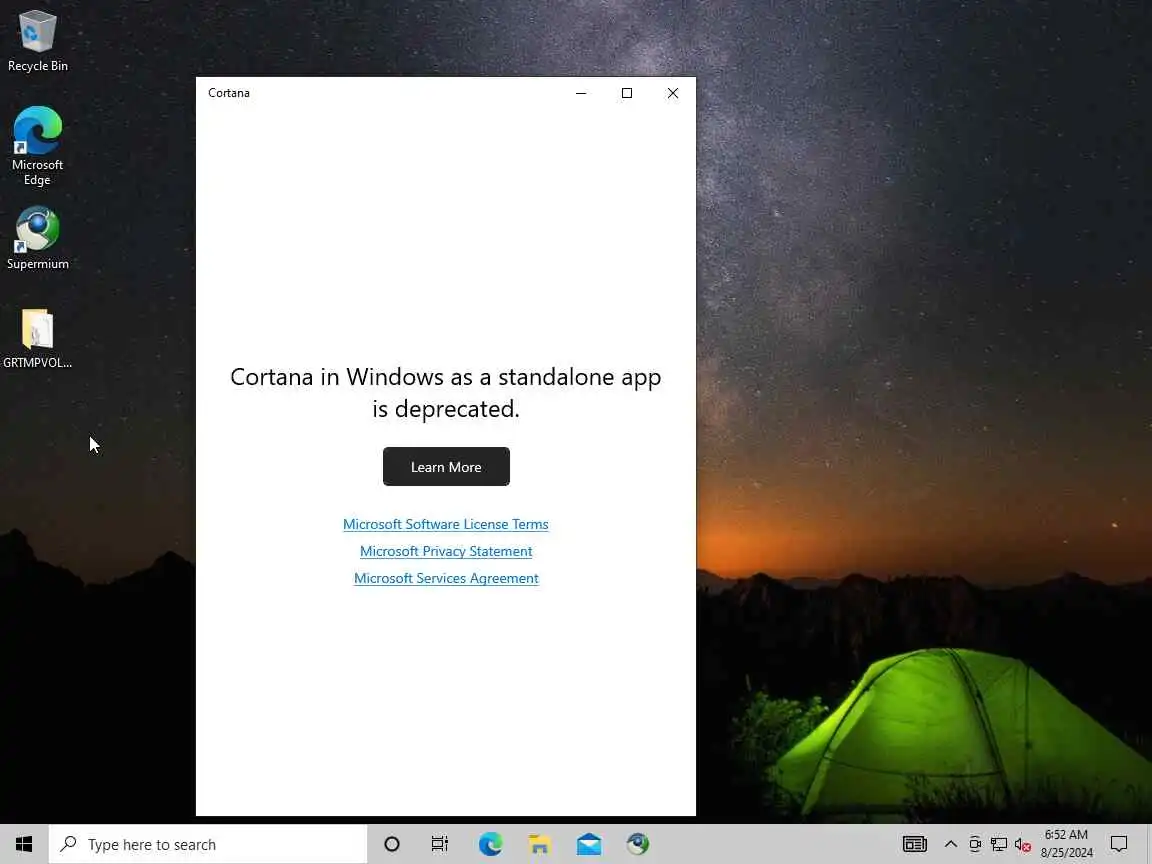Viewport: 1152px width, 864px height.
Task: Open the Action Center notifications icon
Action: 1119,844
